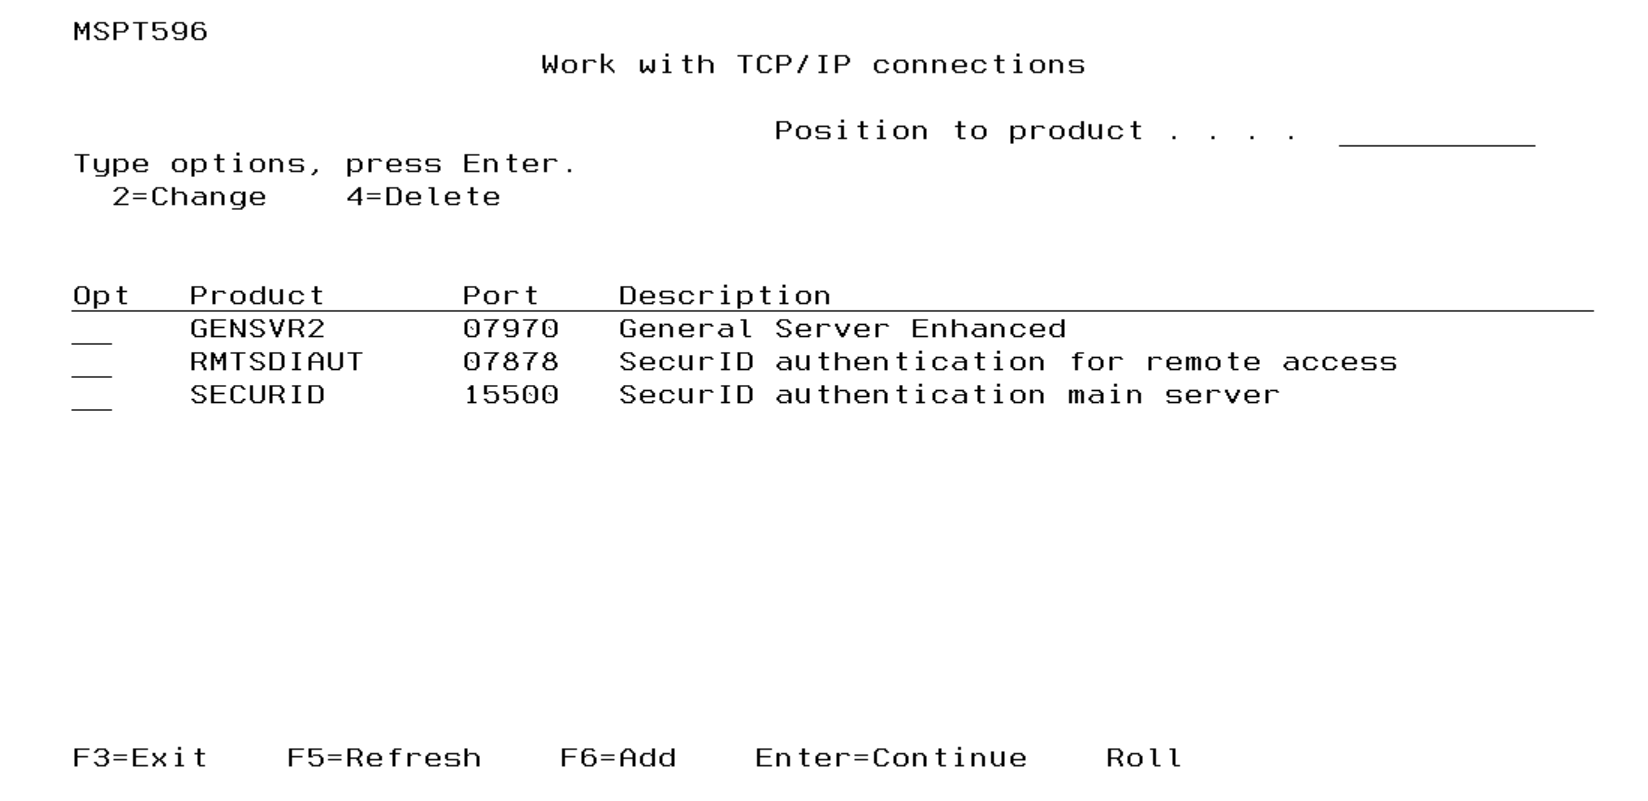Click F6=Add to add a connection
The height and width of the screenshot is (801, 1648).
tap(619, 757)
